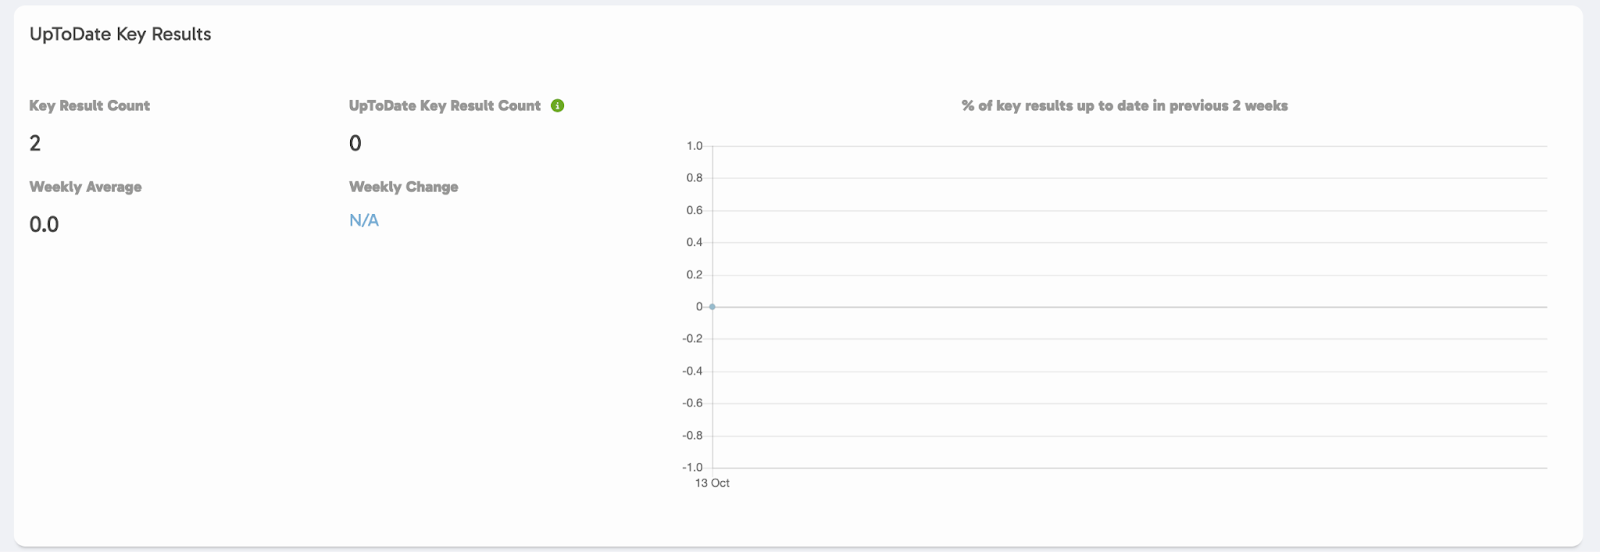Click the chart title about previous 2 weeks
Screen dimensions: 1600x552
point(1124,106)
